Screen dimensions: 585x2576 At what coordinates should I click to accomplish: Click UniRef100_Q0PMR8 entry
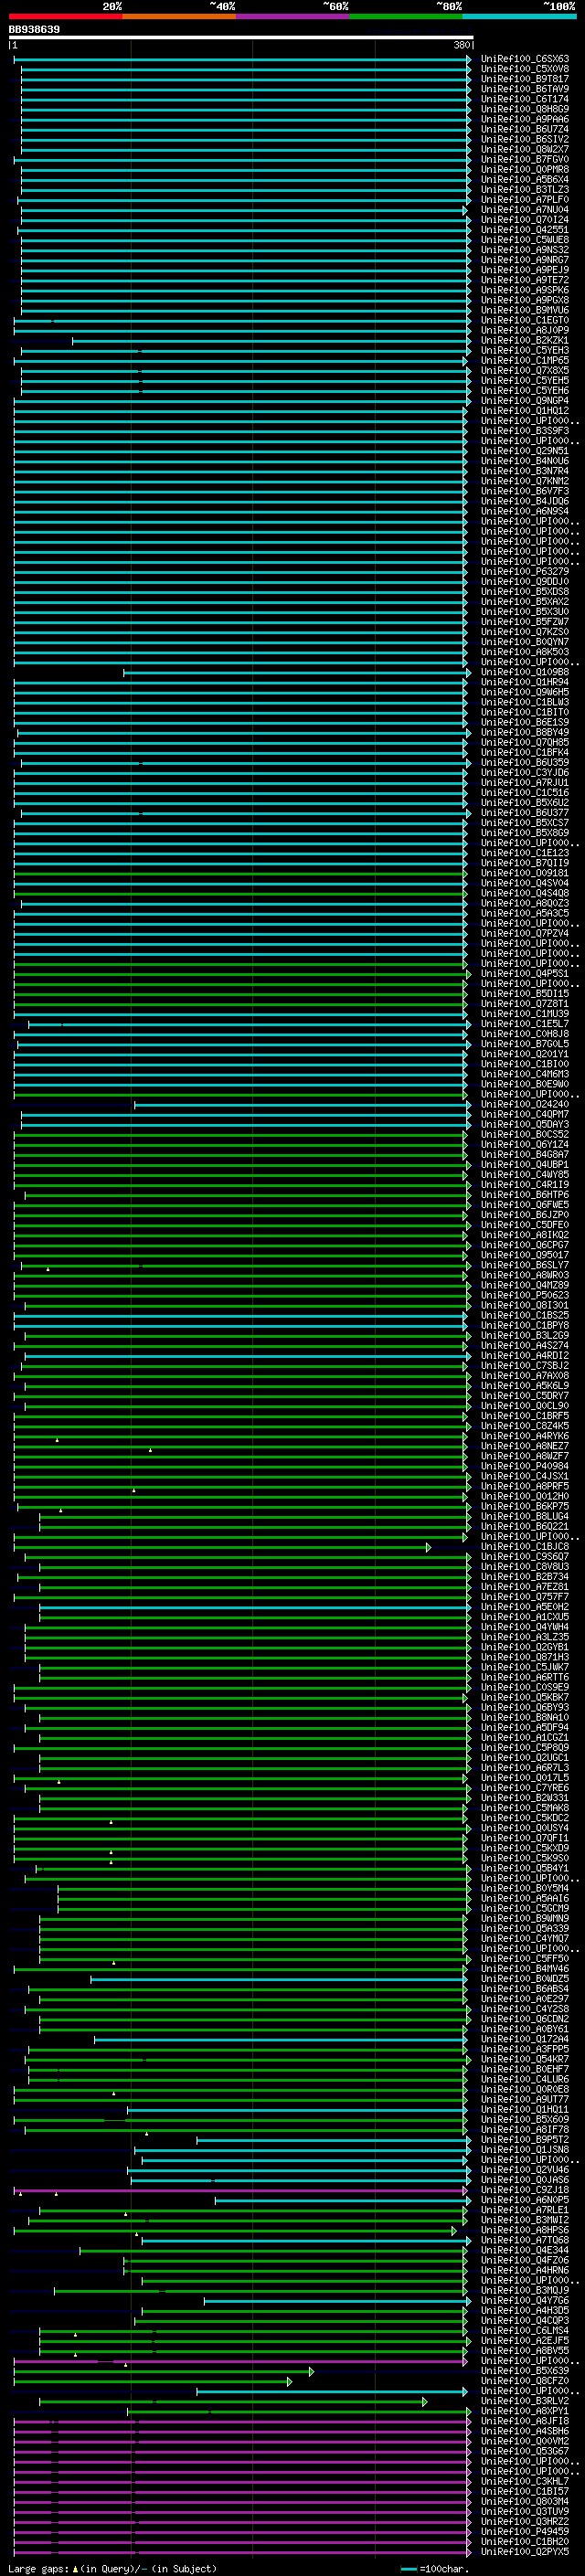point(525,169)
